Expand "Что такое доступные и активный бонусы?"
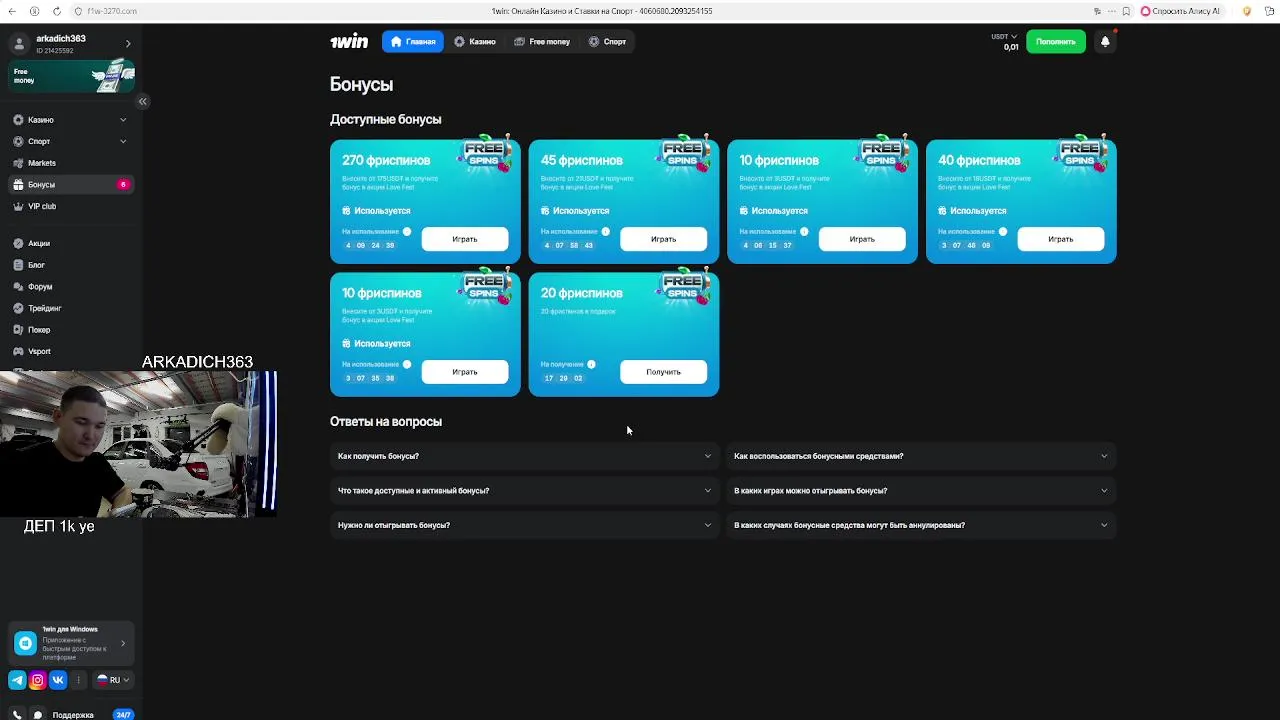This screenshot has width=1280, height=720. (524, 491)
